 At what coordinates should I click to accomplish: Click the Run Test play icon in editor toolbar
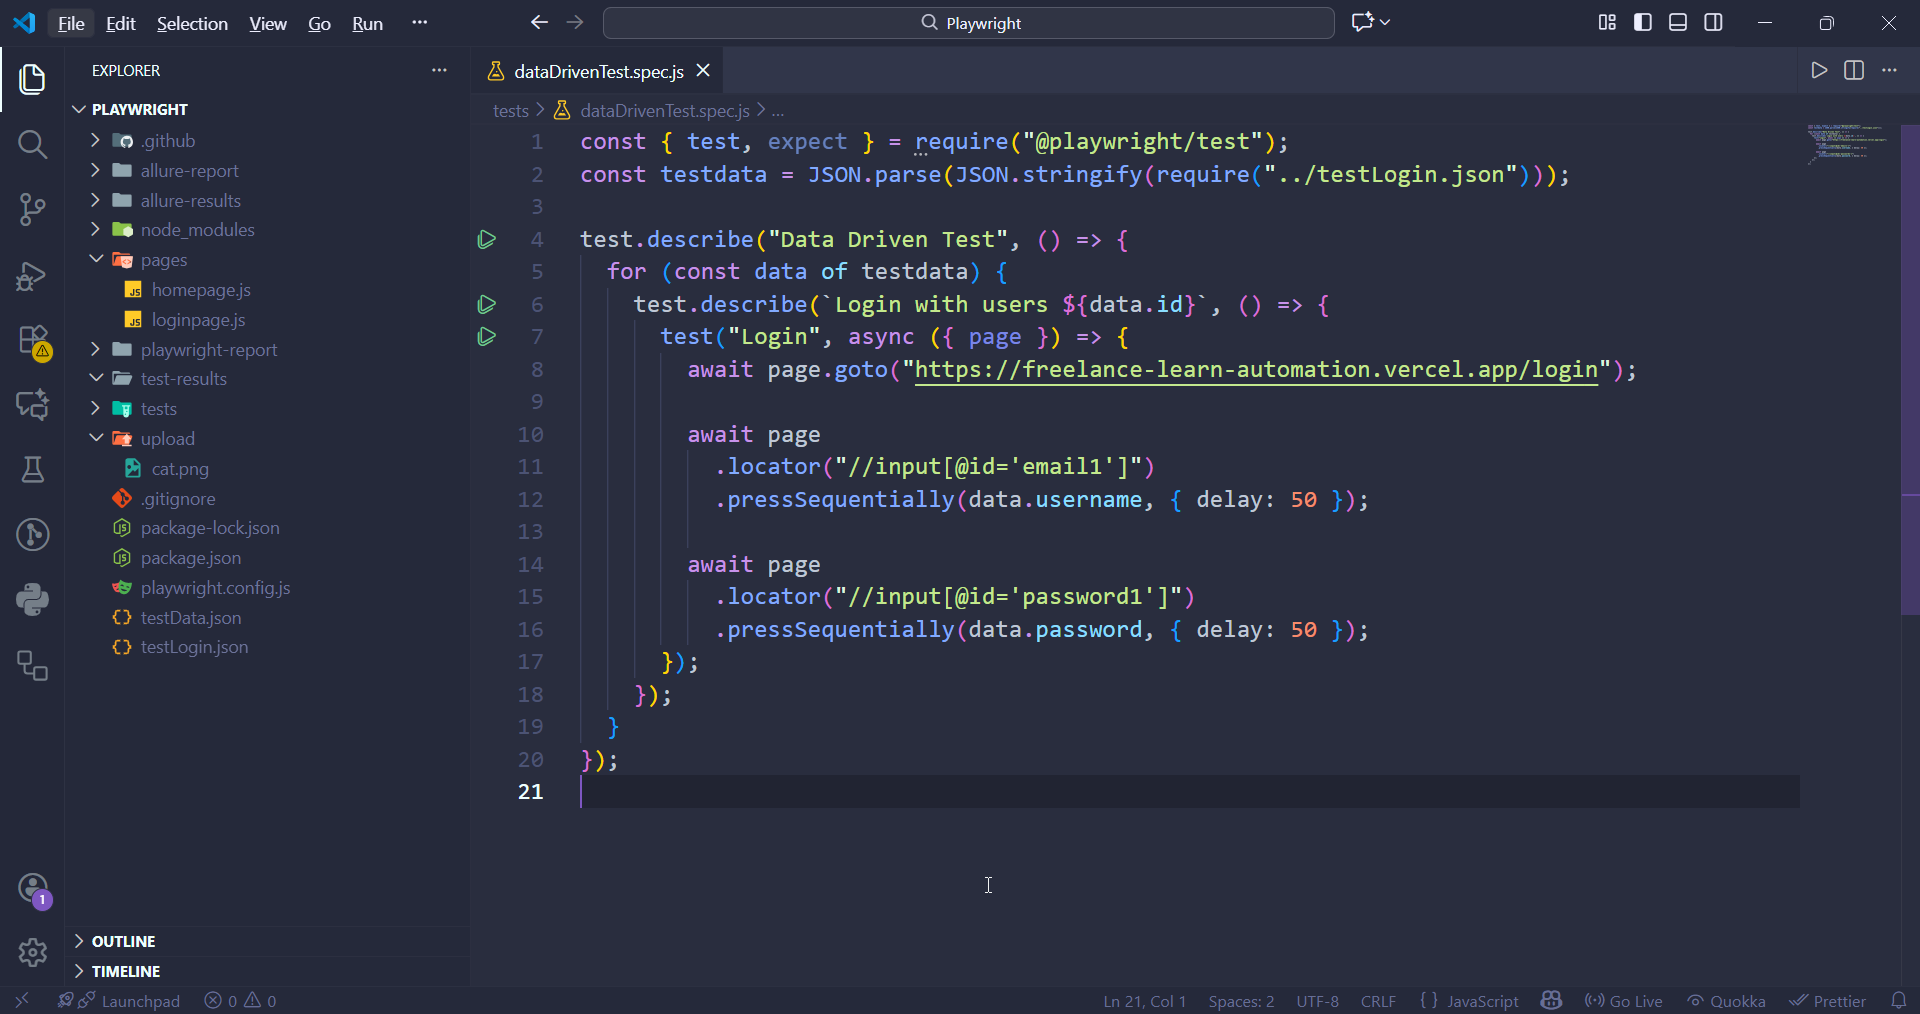click(1819, 71)
